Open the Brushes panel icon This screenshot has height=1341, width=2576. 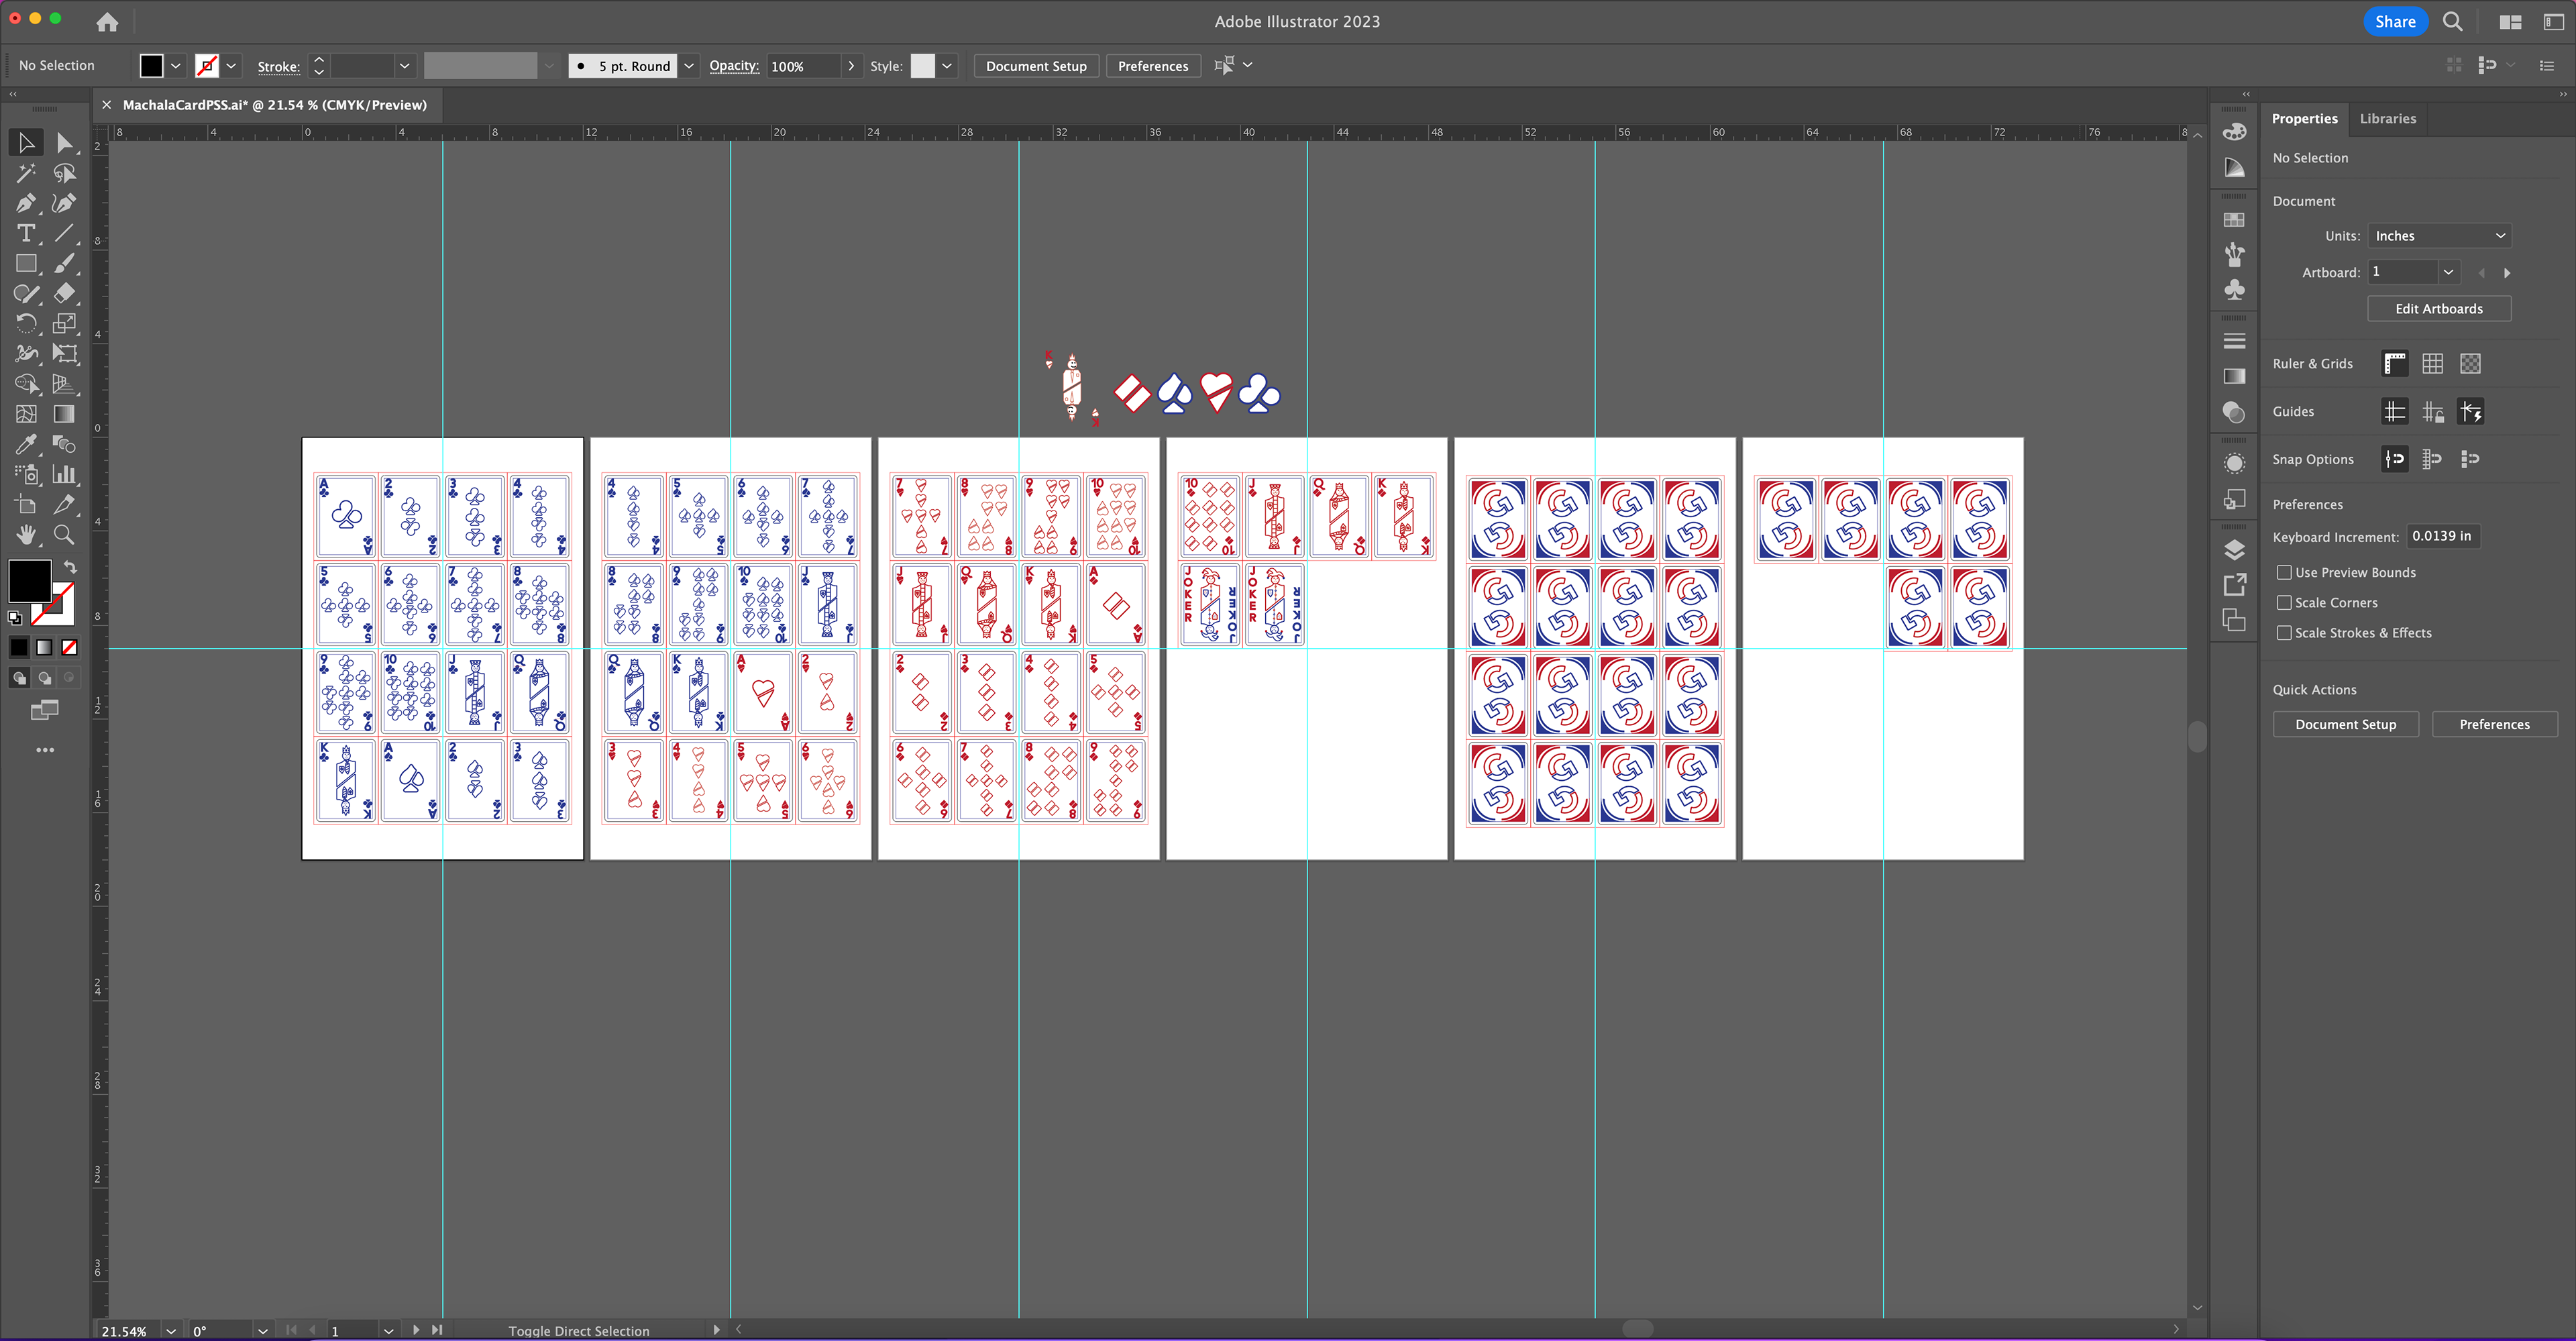coord(2234,254)
